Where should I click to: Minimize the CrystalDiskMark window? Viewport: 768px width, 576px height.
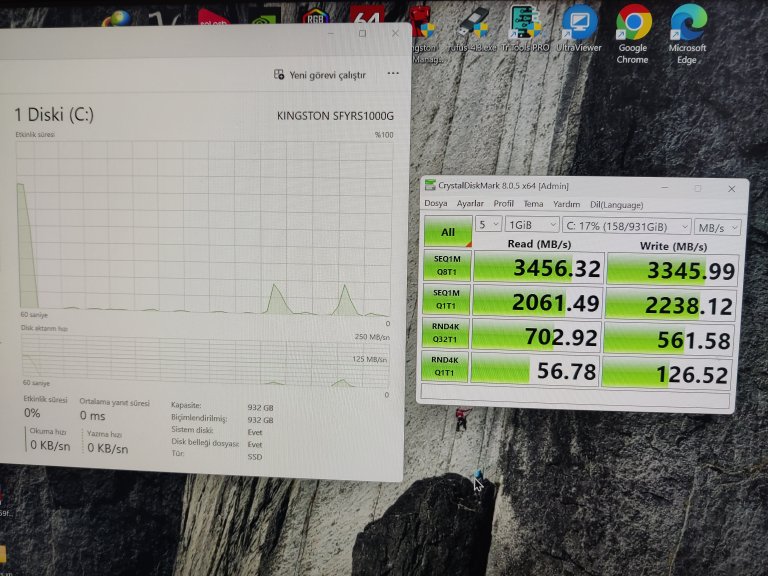pyautogui.click(x=665, y=188)
